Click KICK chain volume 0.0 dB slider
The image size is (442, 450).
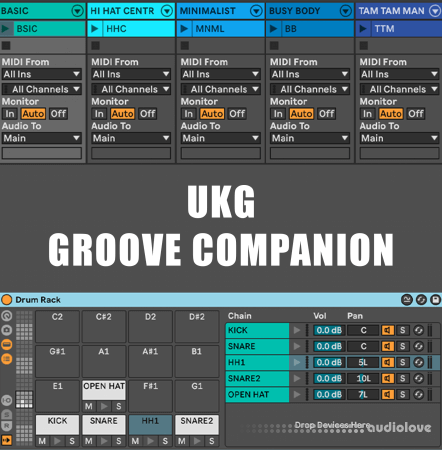click(329, 330)
